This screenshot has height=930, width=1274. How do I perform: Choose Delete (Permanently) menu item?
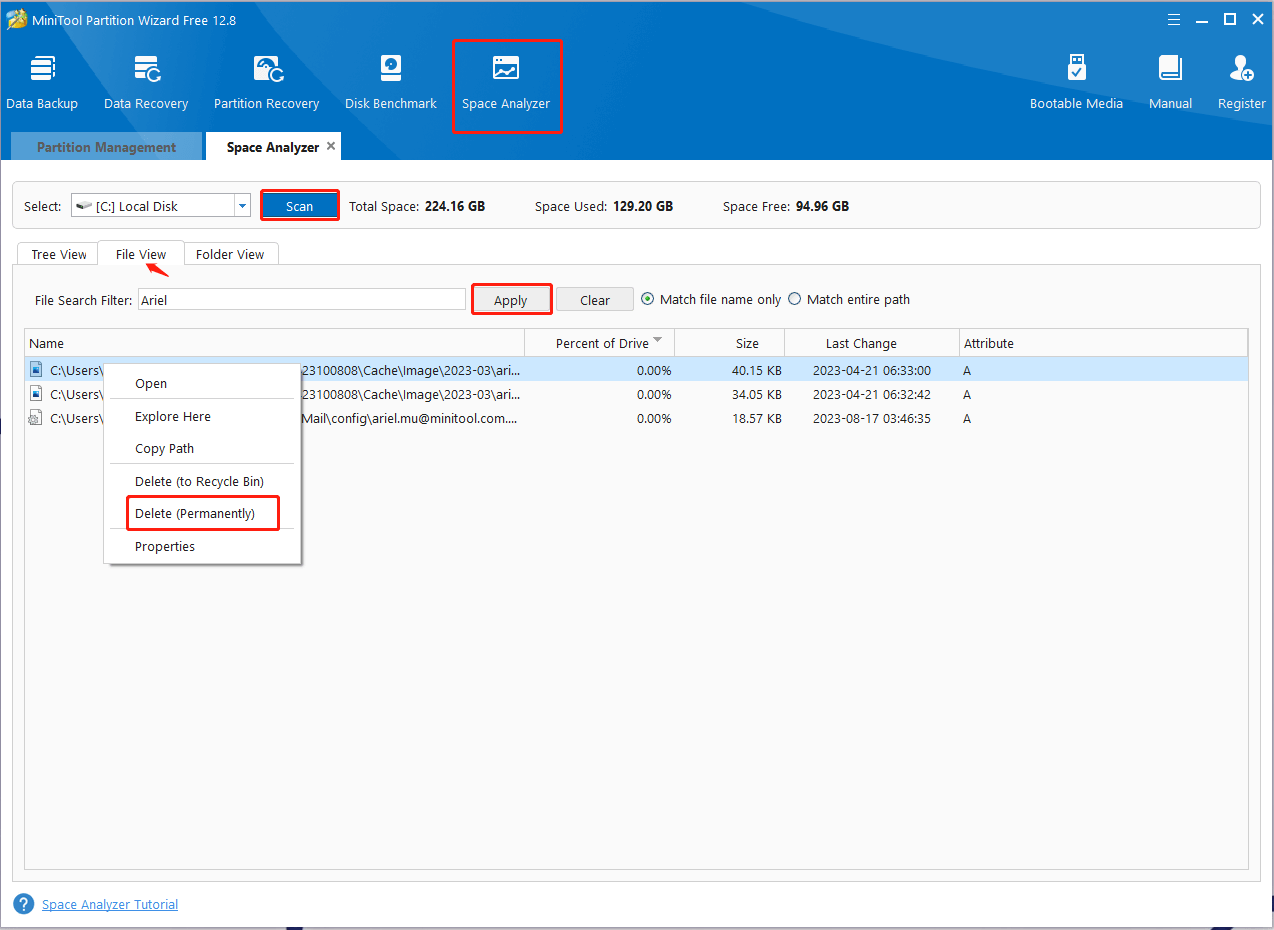[202, 513]
